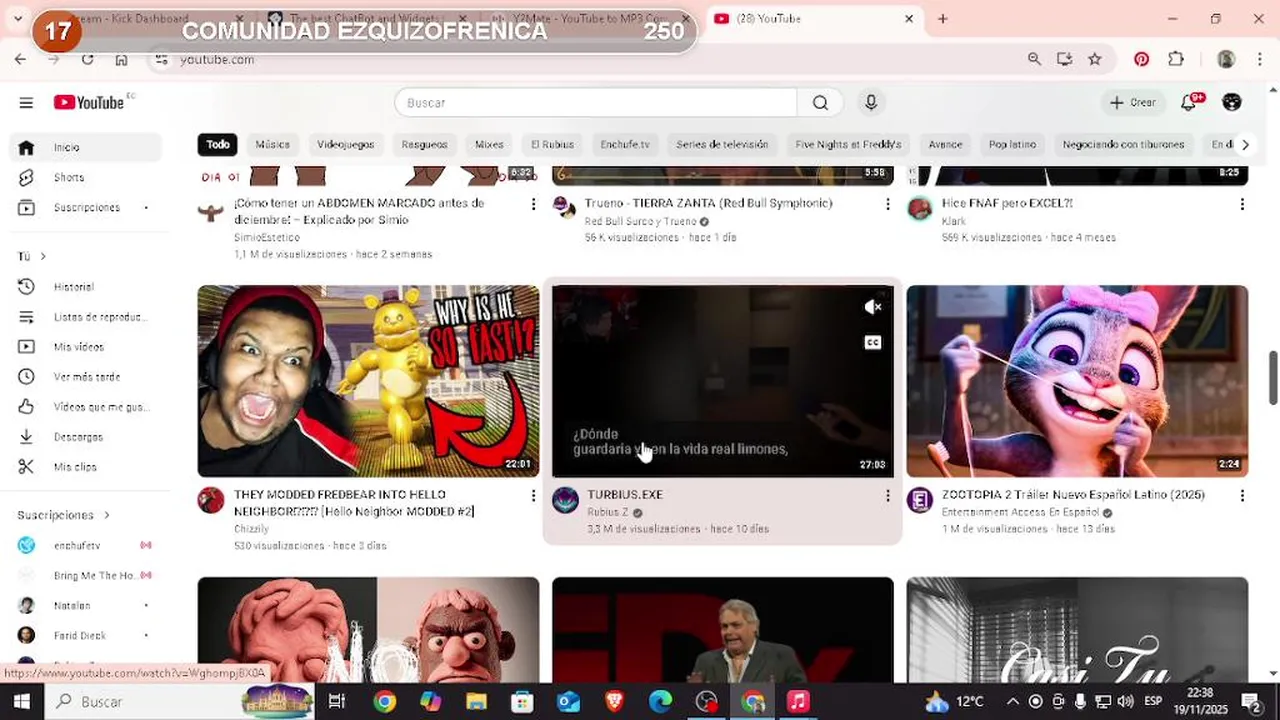Open Descargas in sidebar

(x=85, y=437)
